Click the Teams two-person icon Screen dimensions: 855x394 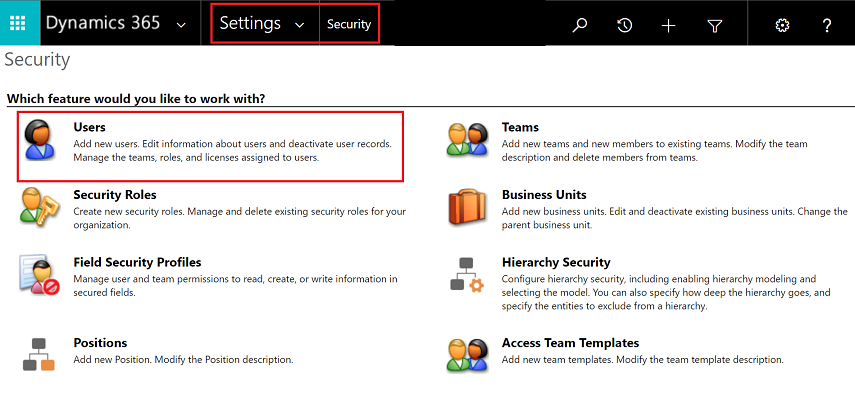click(x=467, y=141)
